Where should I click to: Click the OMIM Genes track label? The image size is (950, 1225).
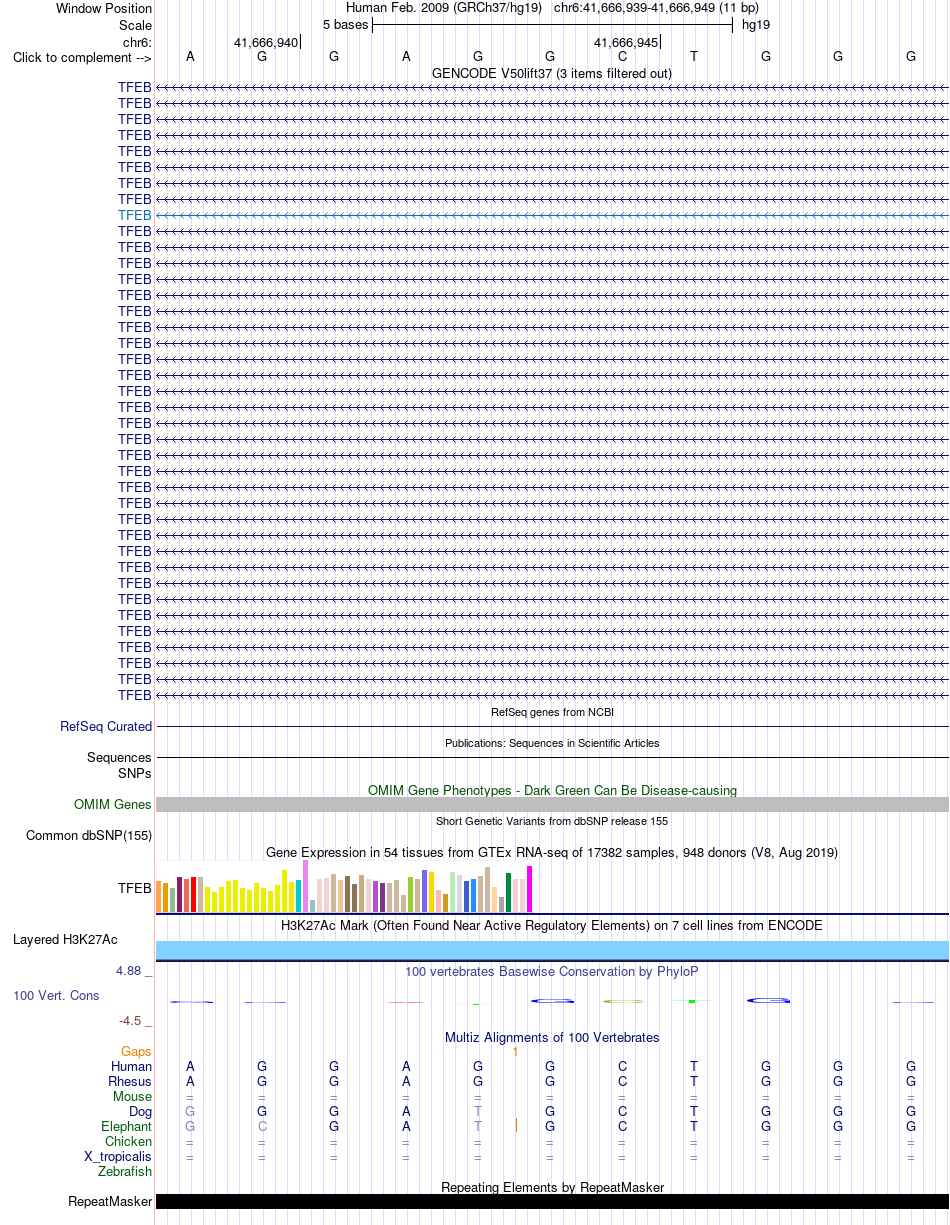click(113, 804)
